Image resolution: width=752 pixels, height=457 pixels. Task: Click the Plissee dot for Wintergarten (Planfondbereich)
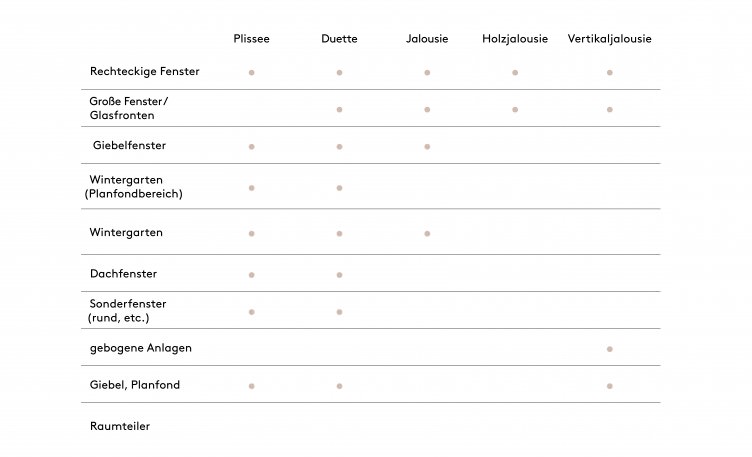(x=251, y=187)
